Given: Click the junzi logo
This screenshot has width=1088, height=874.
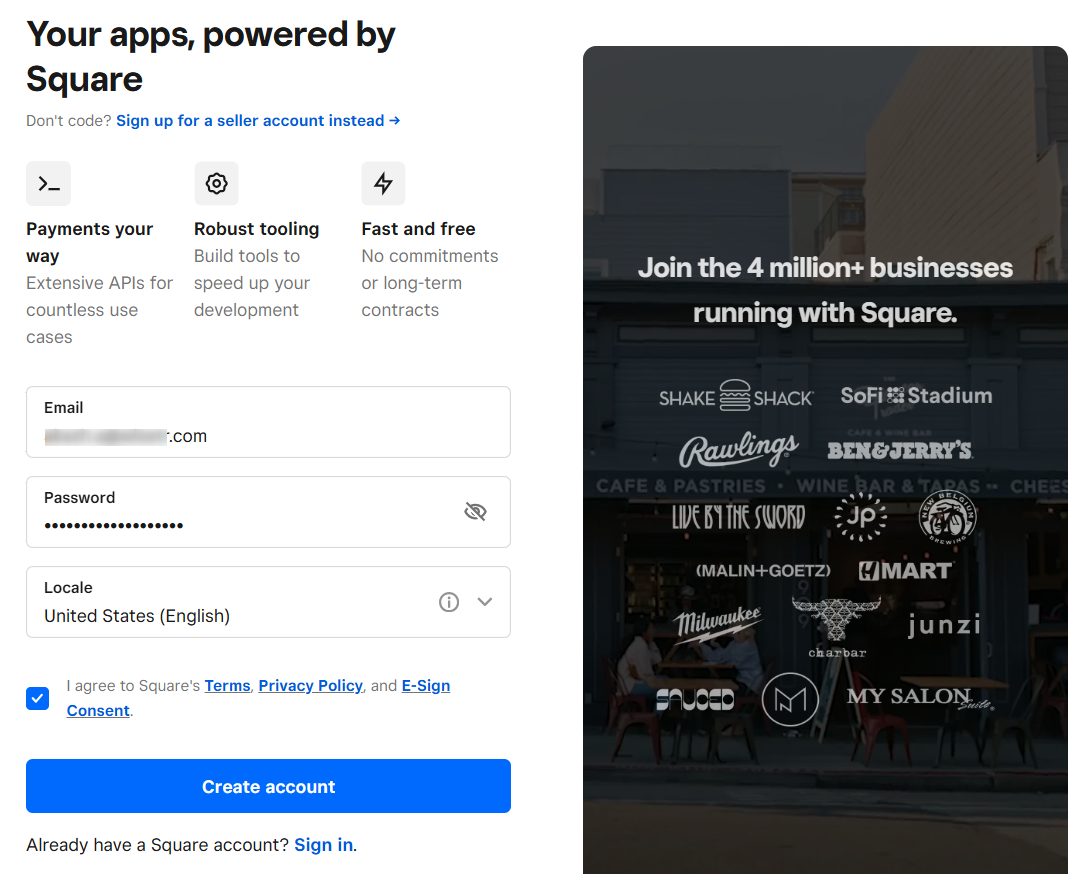Looking at the screenshot, I should click(x=944, y=624).
